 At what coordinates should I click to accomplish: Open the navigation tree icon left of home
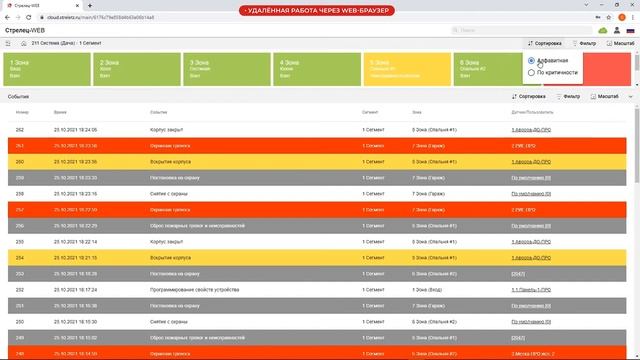pos(8,43)
